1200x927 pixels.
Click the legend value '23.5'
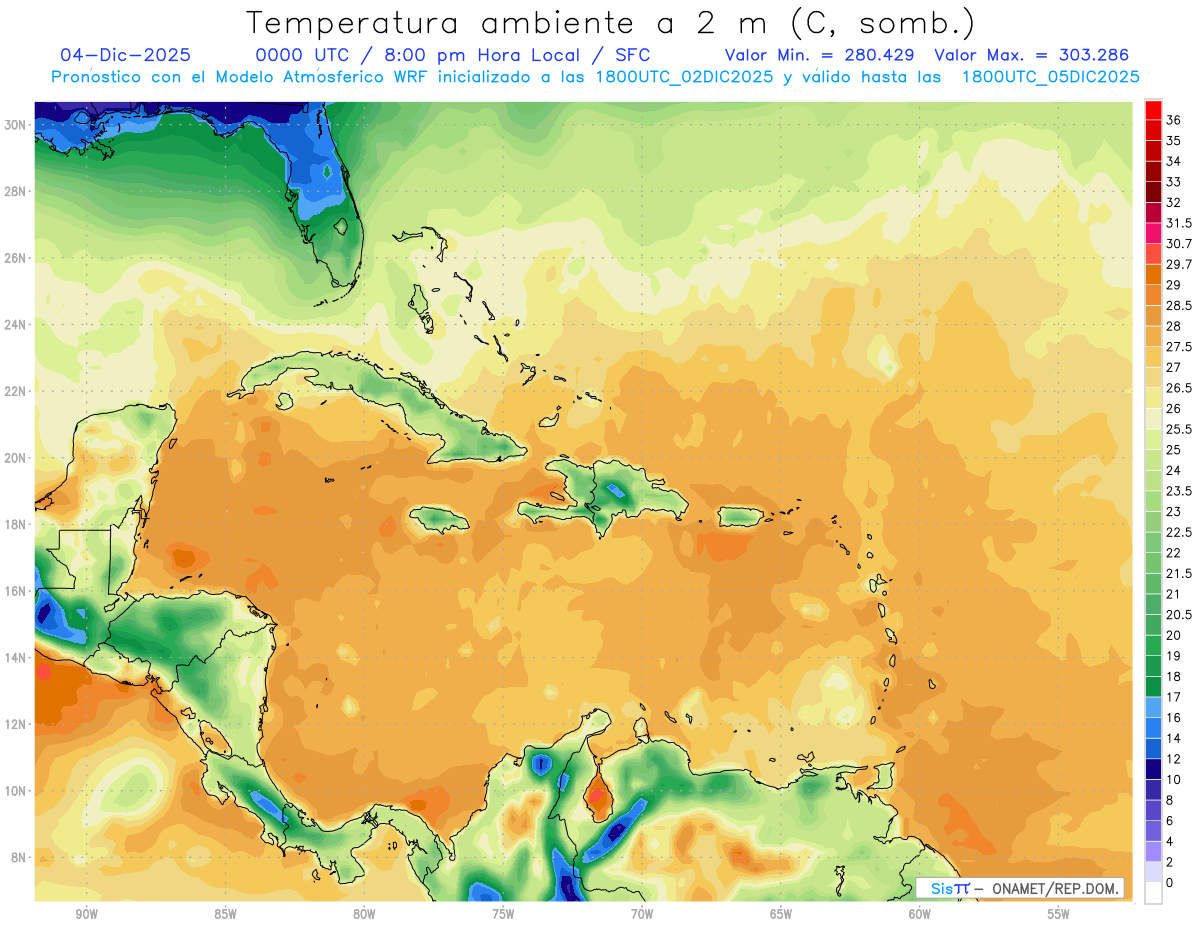[1179, 491]
